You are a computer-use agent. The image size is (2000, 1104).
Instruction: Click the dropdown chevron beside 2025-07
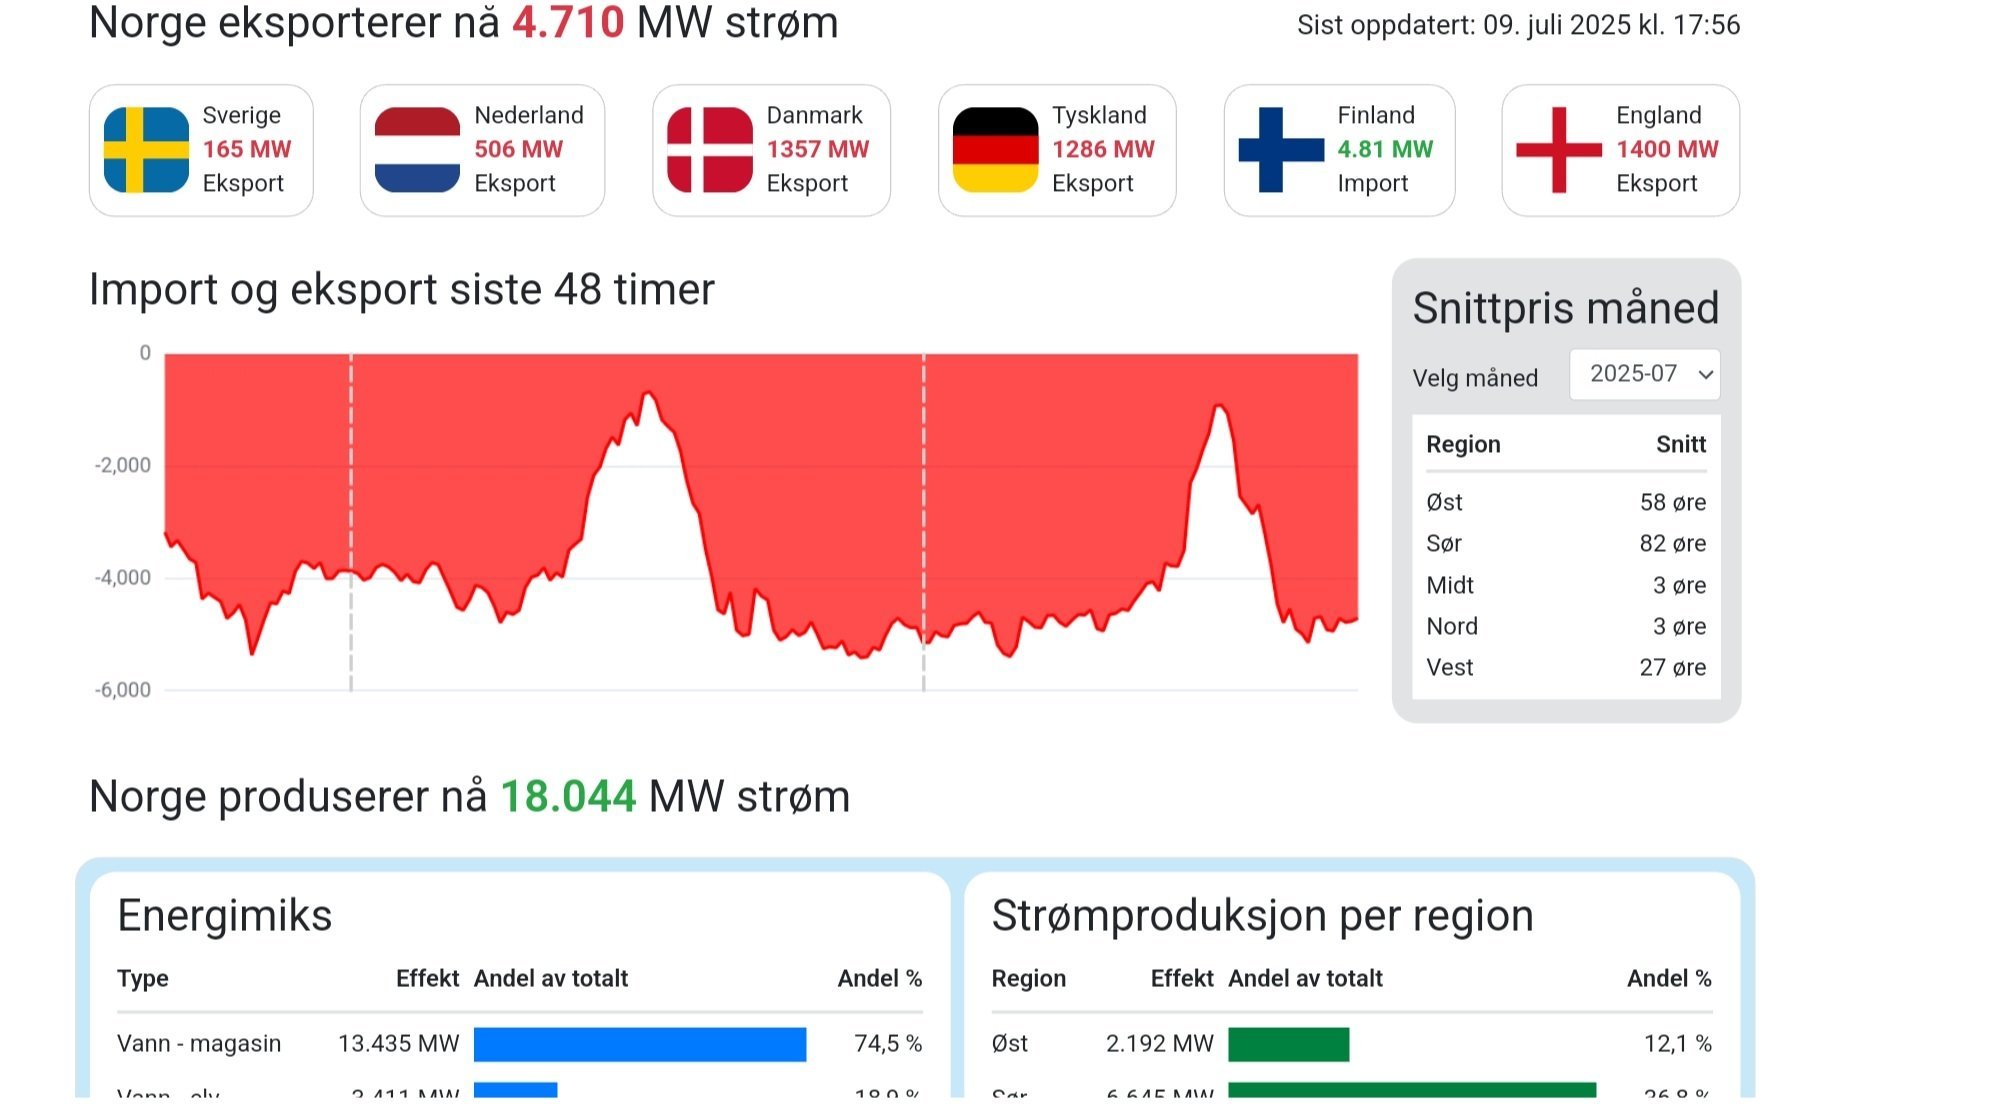coord(1705,375)
